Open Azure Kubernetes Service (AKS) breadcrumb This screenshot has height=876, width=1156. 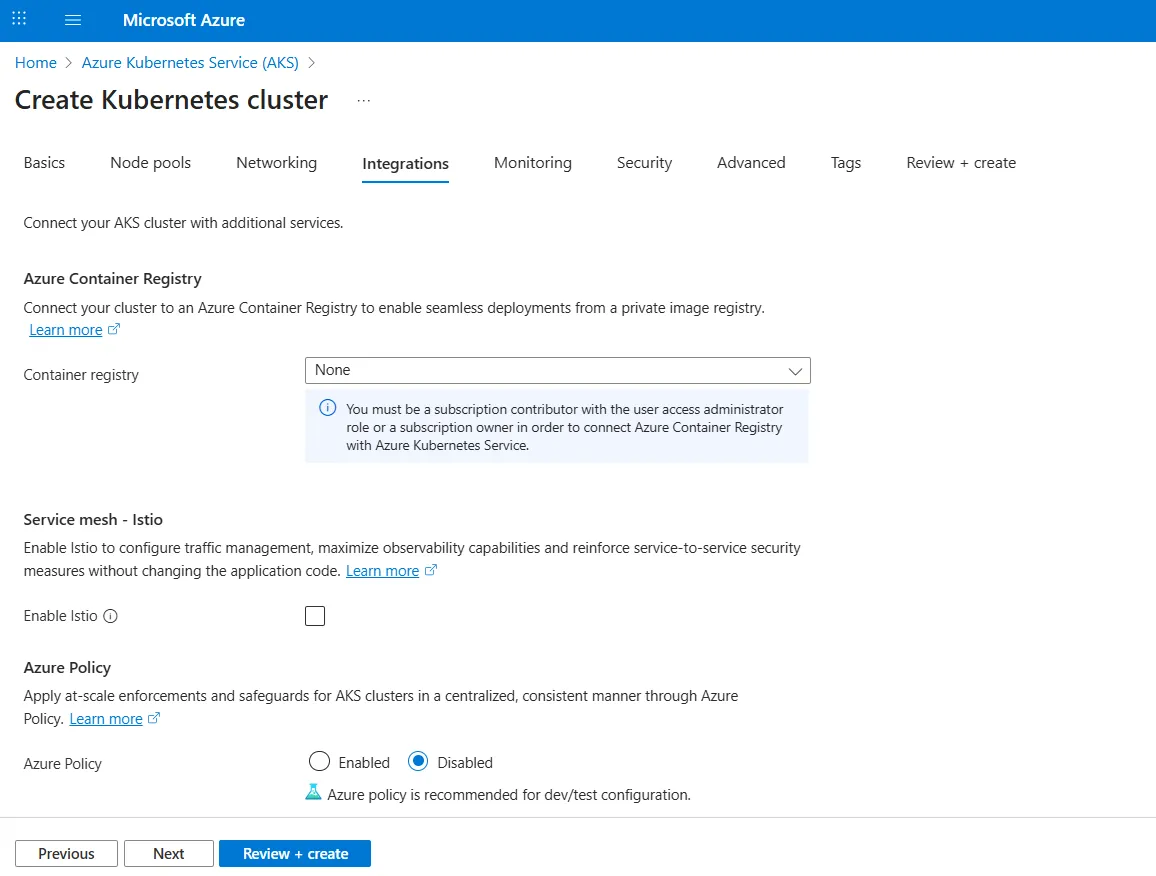[x=190, y=63]
